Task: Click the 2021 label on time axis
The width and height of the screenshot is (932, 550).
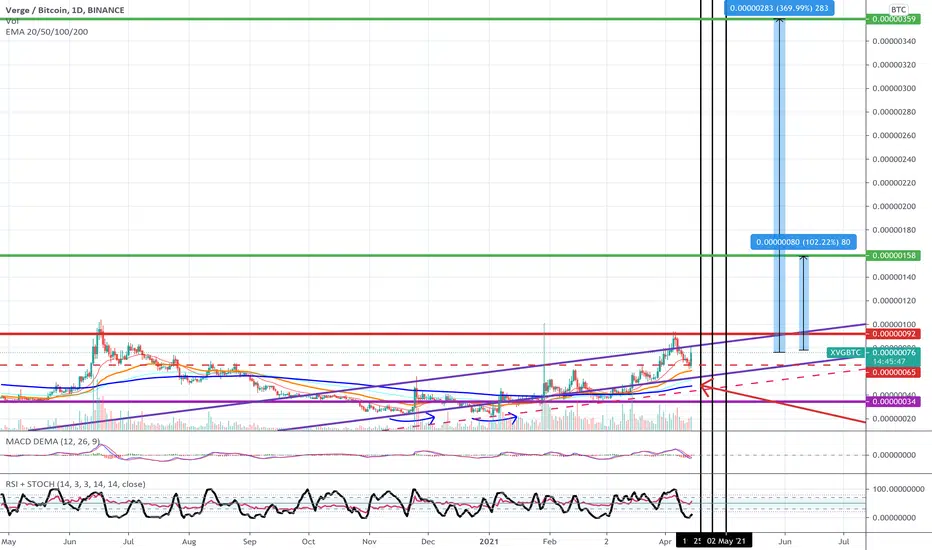Action: tap(489, 542)
